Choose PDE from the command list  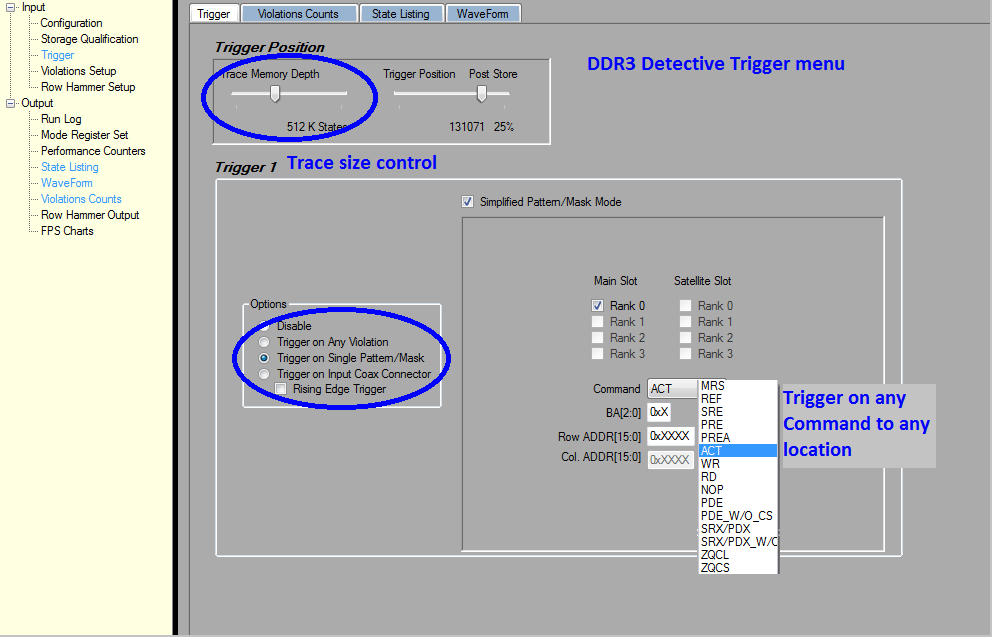click(738, 503)
